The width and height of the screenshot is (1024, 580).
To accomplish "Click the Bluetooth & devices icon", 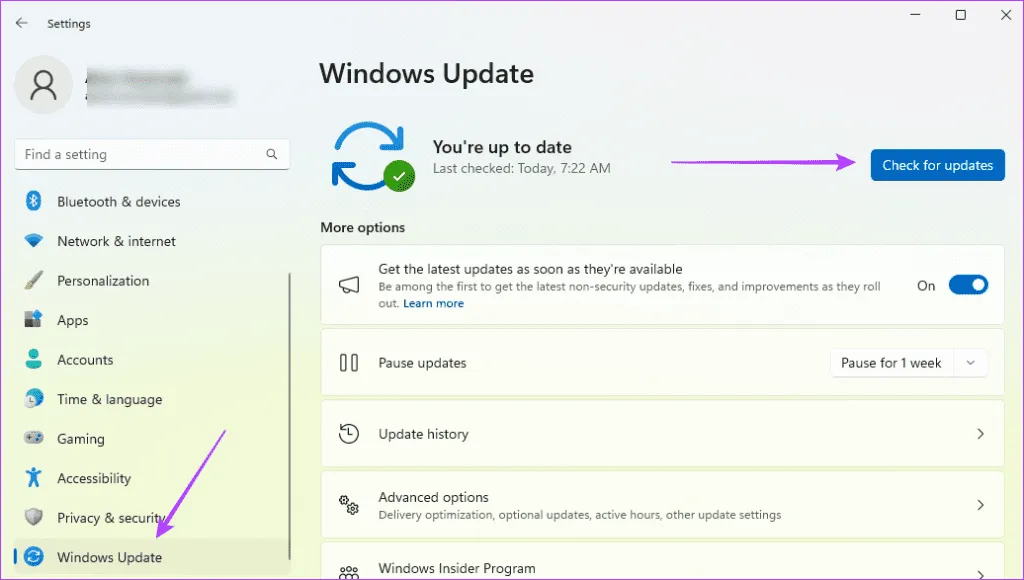I will click(34, 202).
